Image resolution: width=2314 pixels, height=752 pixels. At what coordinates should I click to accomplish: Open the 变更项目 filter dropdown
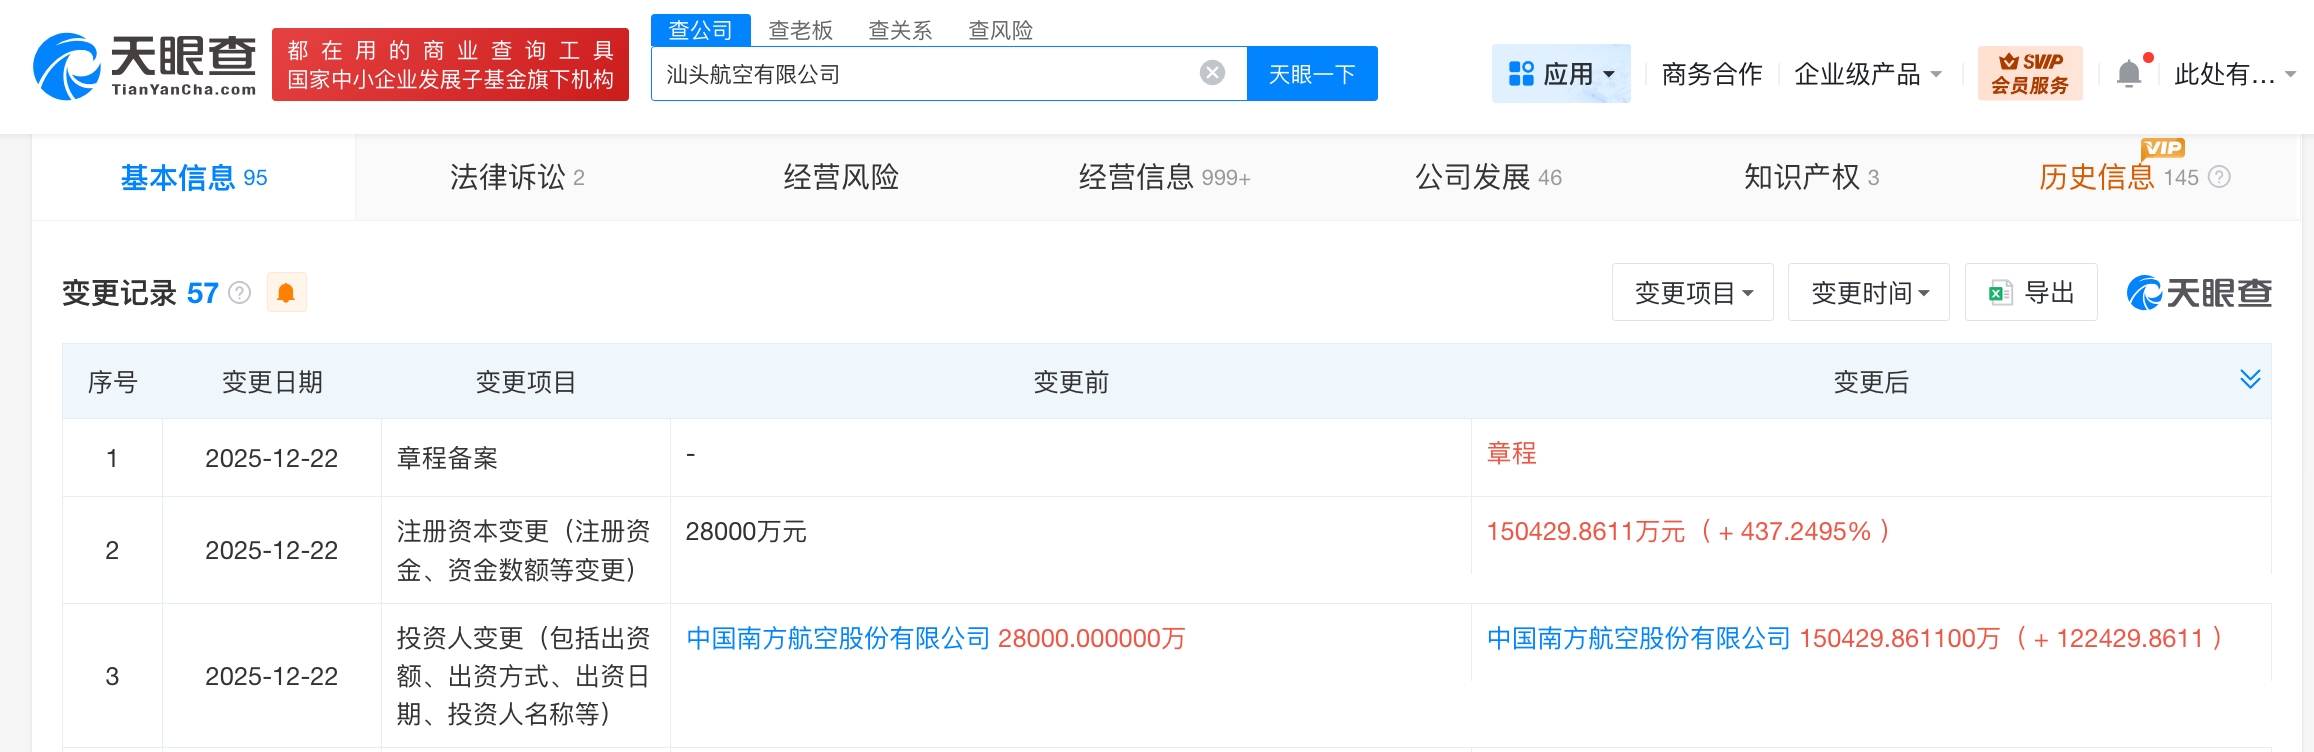point(1692,292)
